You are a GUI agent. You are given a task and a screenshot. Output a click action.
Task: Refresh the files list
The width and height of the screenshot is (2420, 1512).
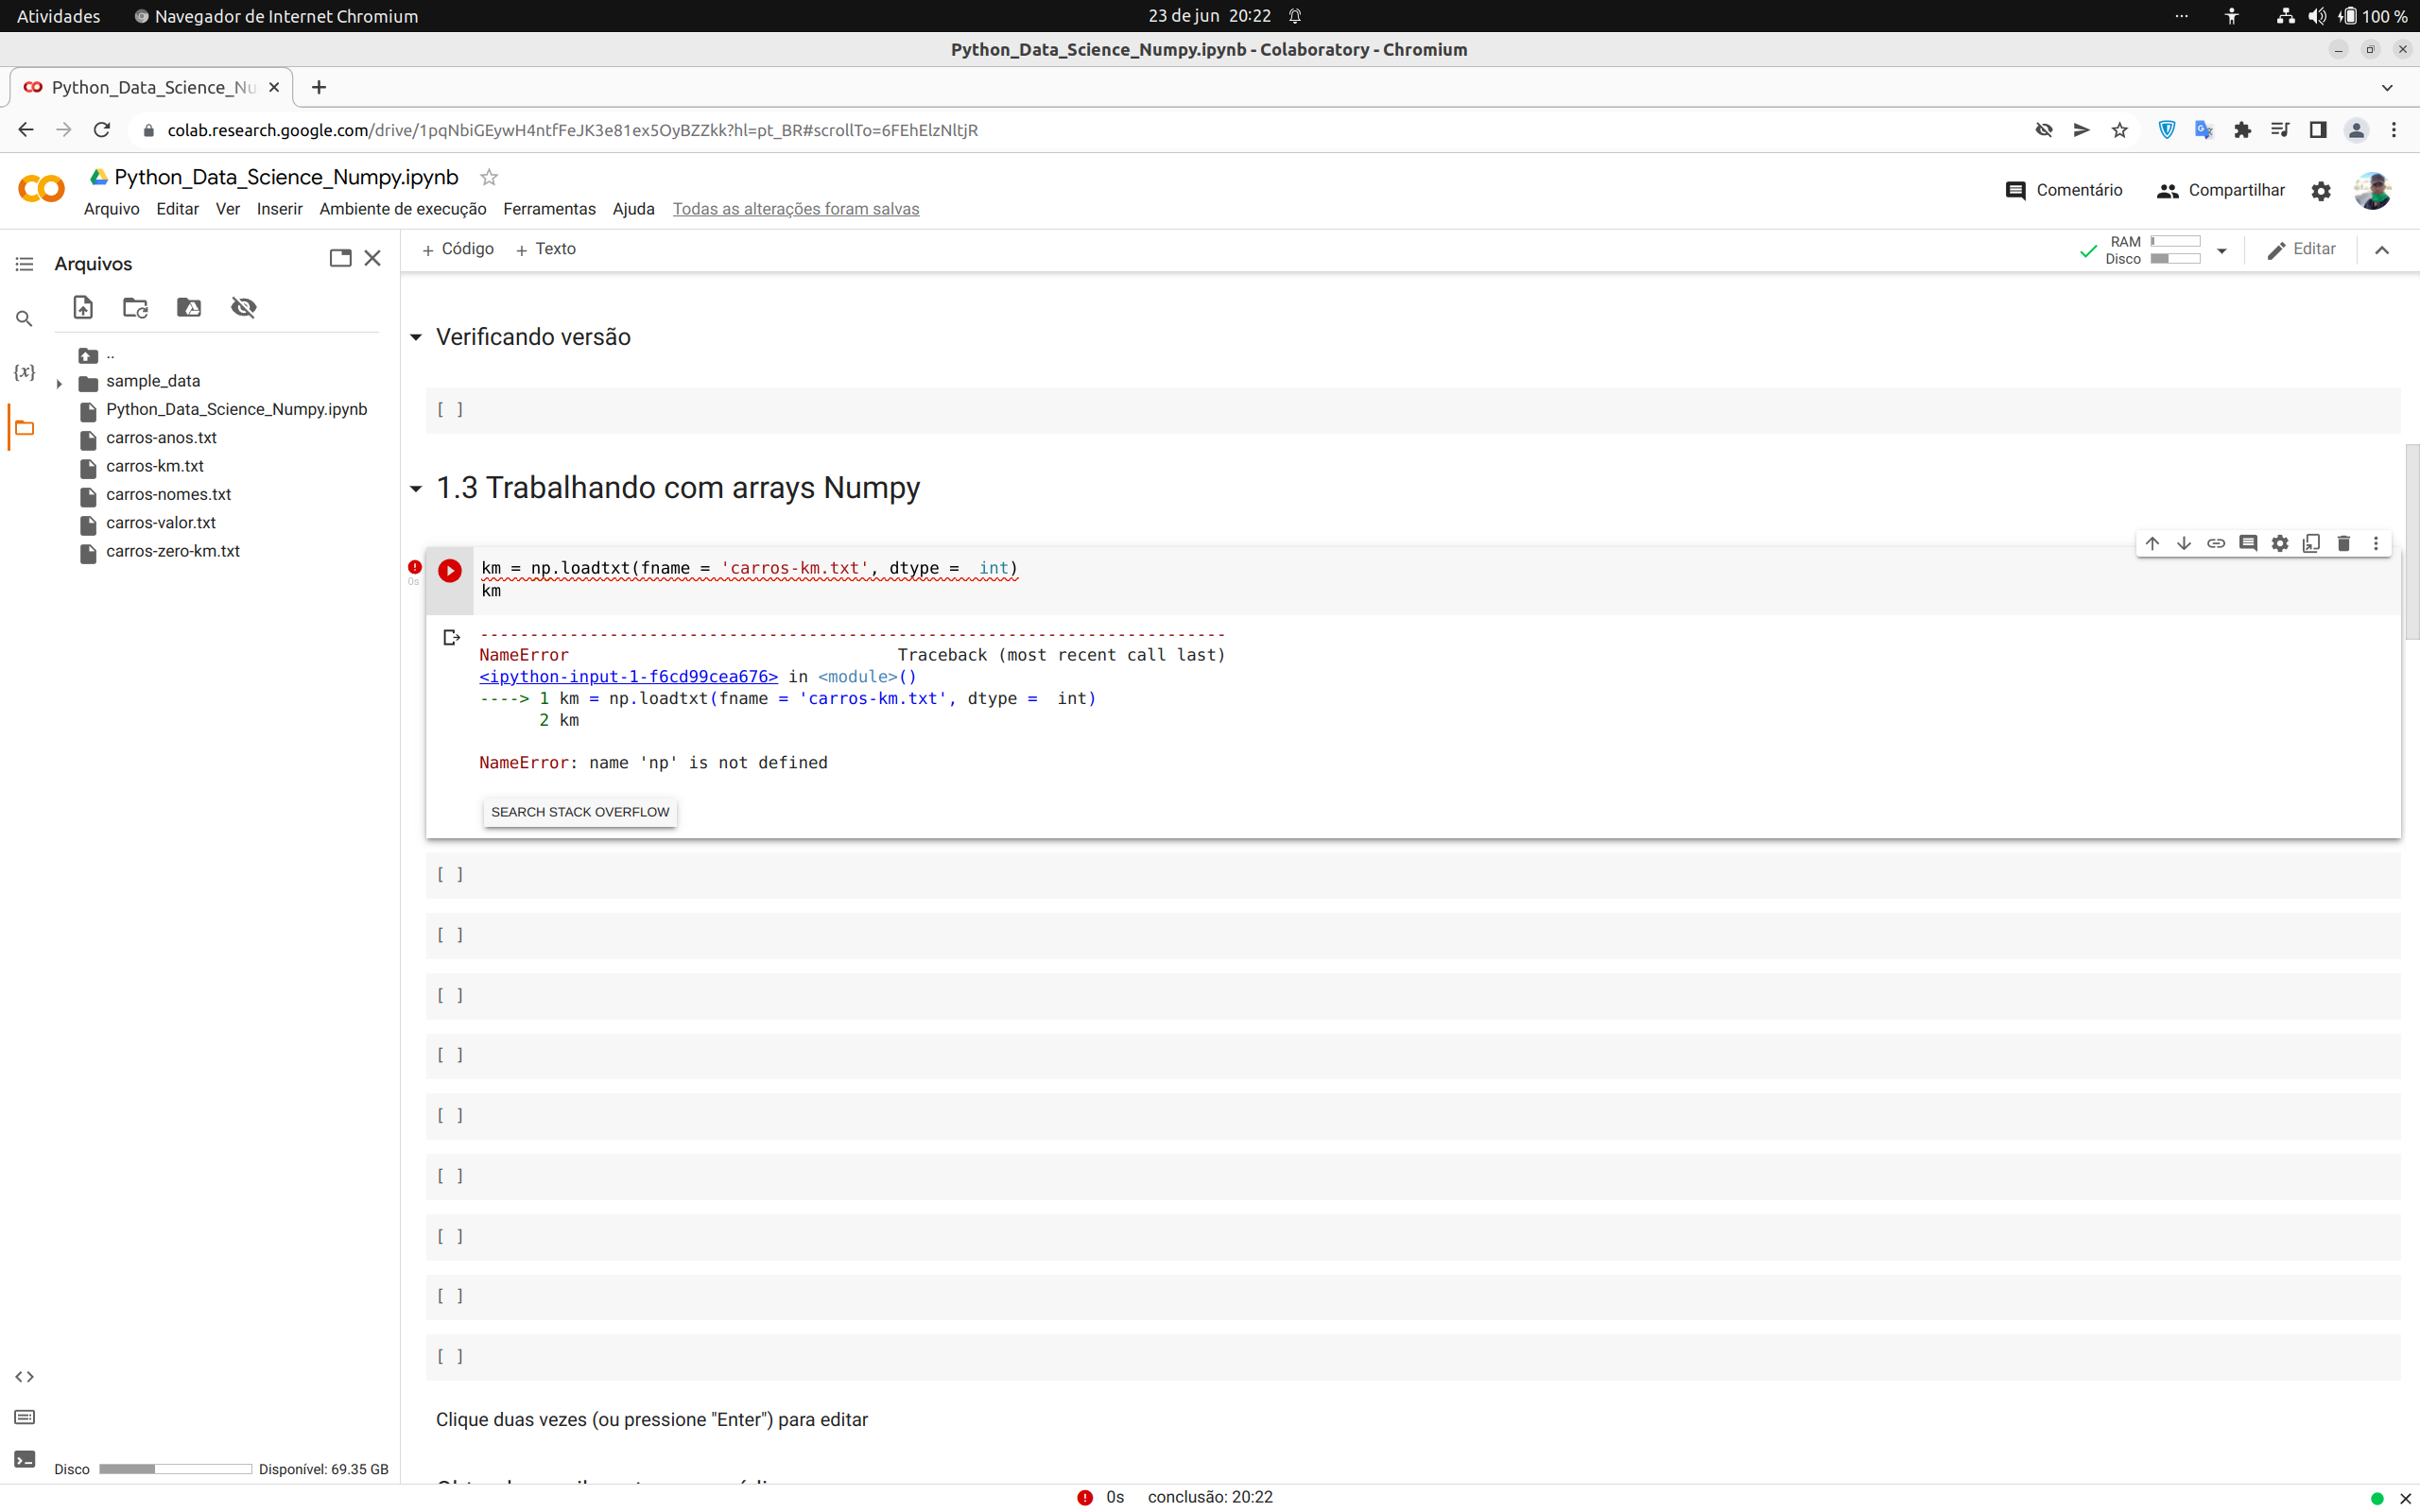135,307
